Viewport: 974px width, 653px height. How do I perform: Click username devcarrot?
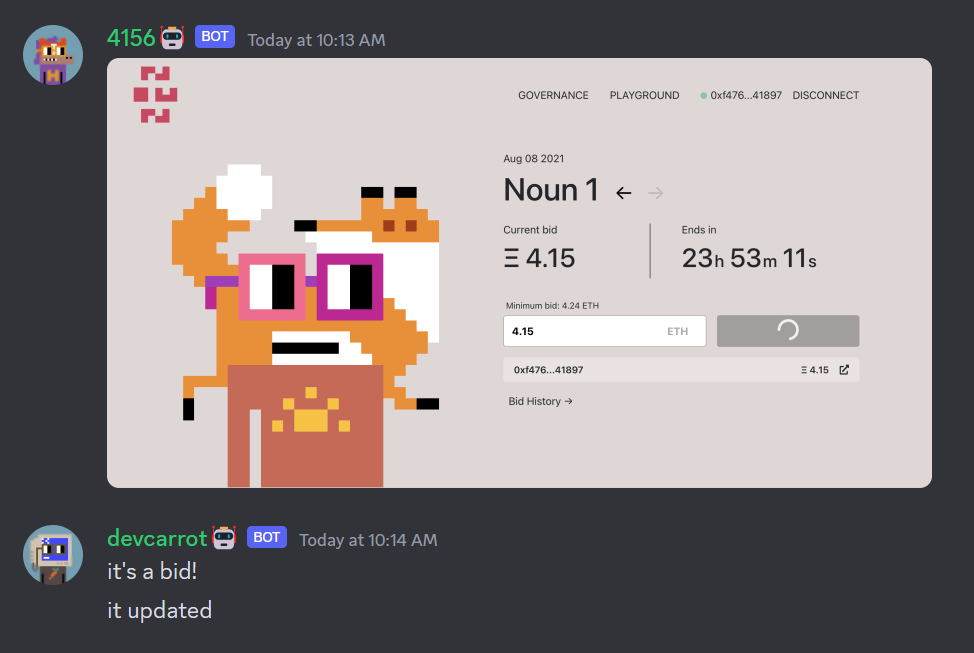tap(157, 539)
